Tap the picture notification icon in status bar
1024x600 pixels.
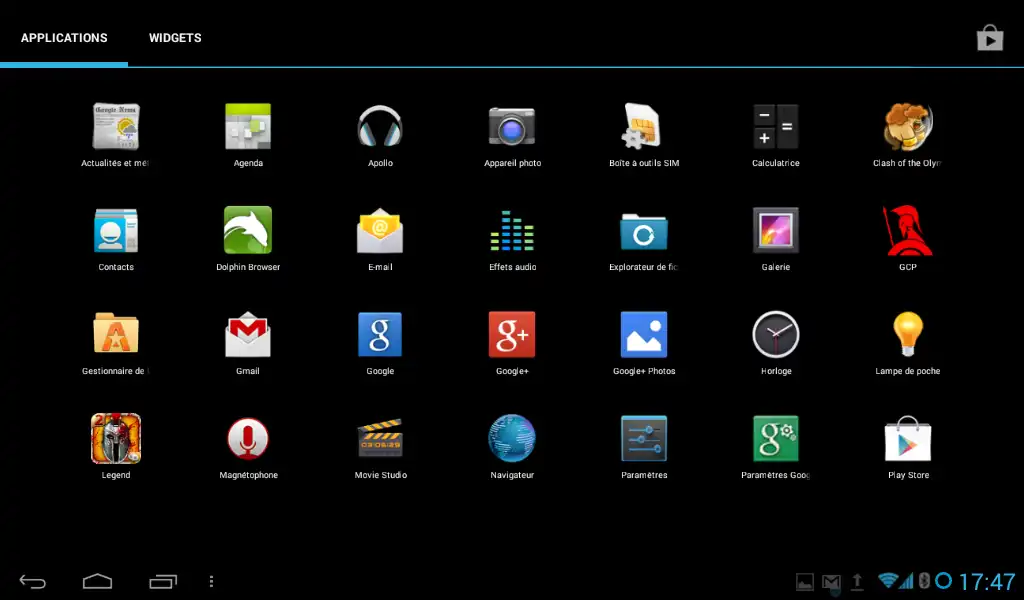click(x=805, y=581)
